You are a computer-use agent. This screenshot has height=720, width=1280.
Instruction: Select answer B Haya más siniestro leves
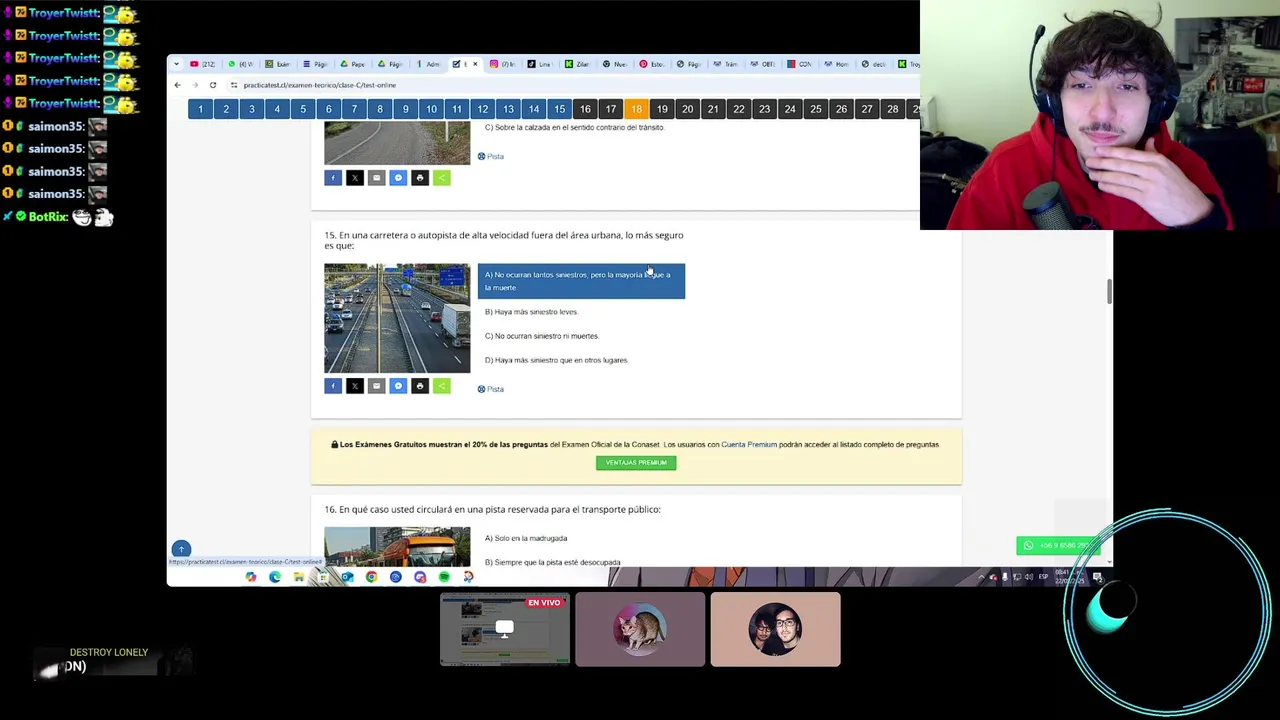tap(531, 312)
